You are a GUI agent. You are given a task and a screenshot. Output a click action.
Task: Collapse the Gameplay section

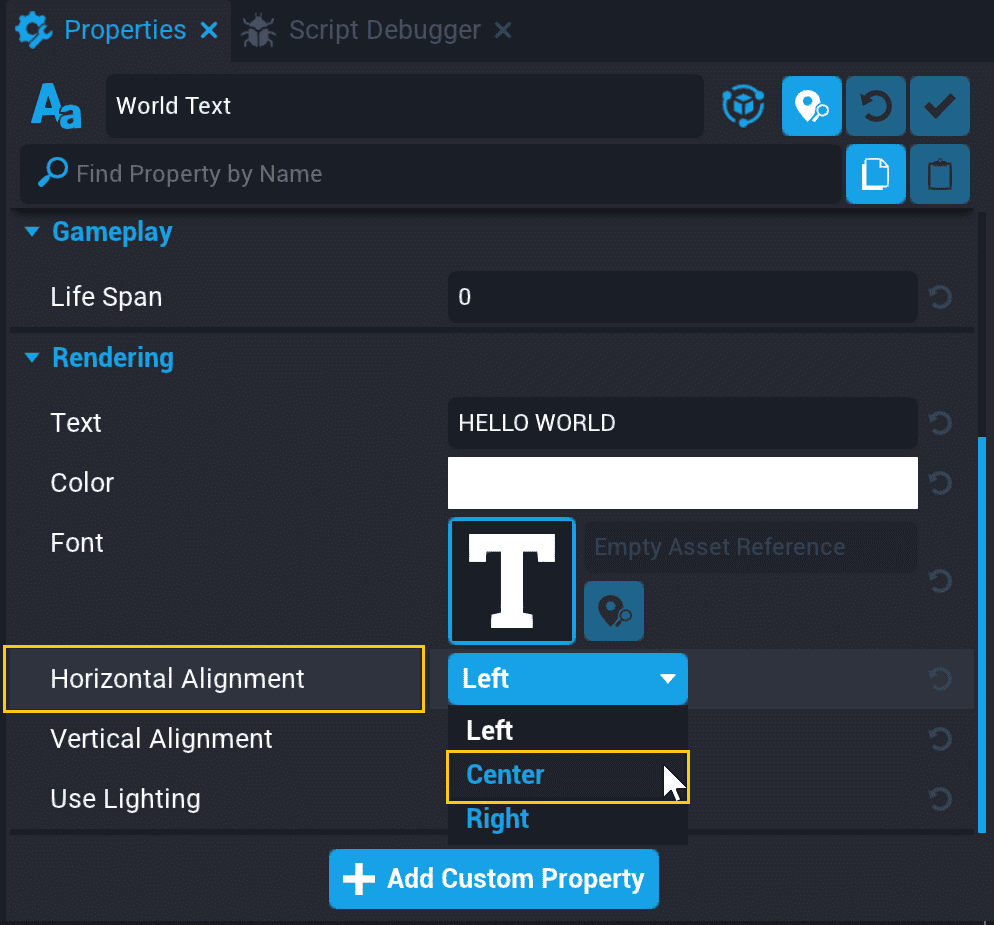click(x=32, y=231)
